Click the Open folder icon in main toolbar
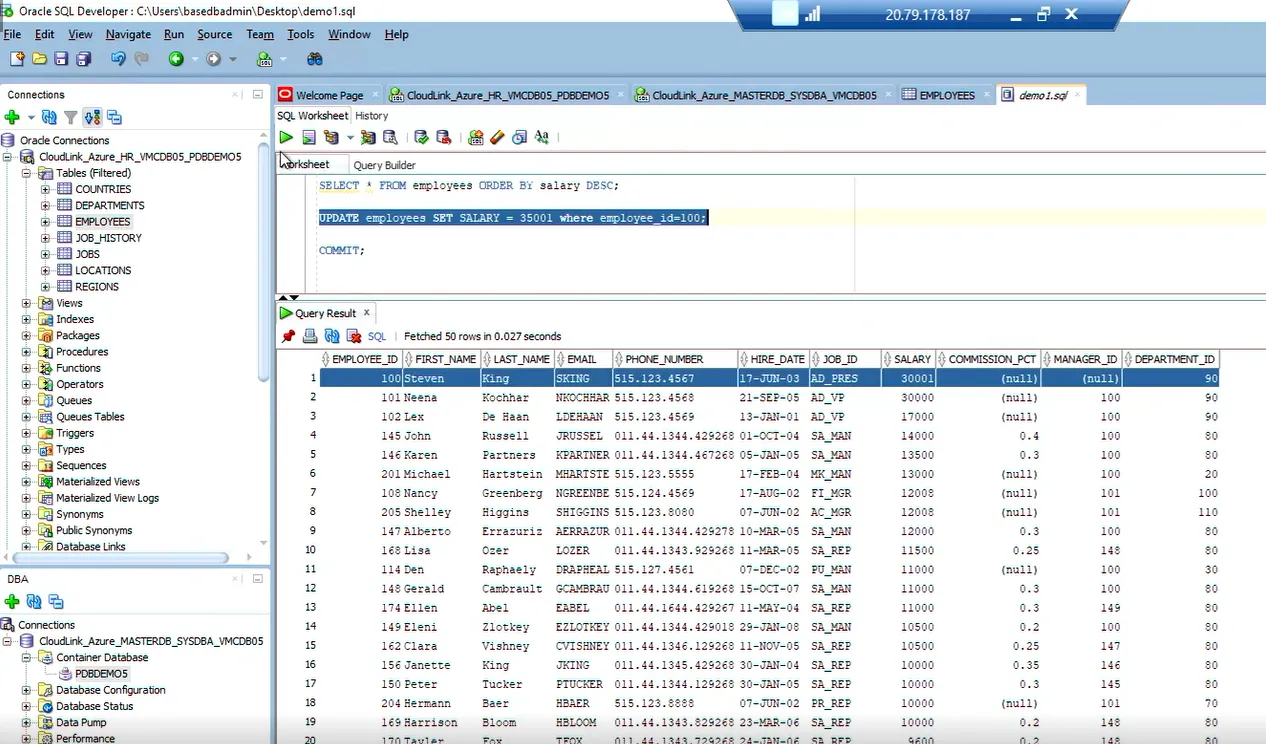This screenshot has height=744, width=1266. coord(39,59)
